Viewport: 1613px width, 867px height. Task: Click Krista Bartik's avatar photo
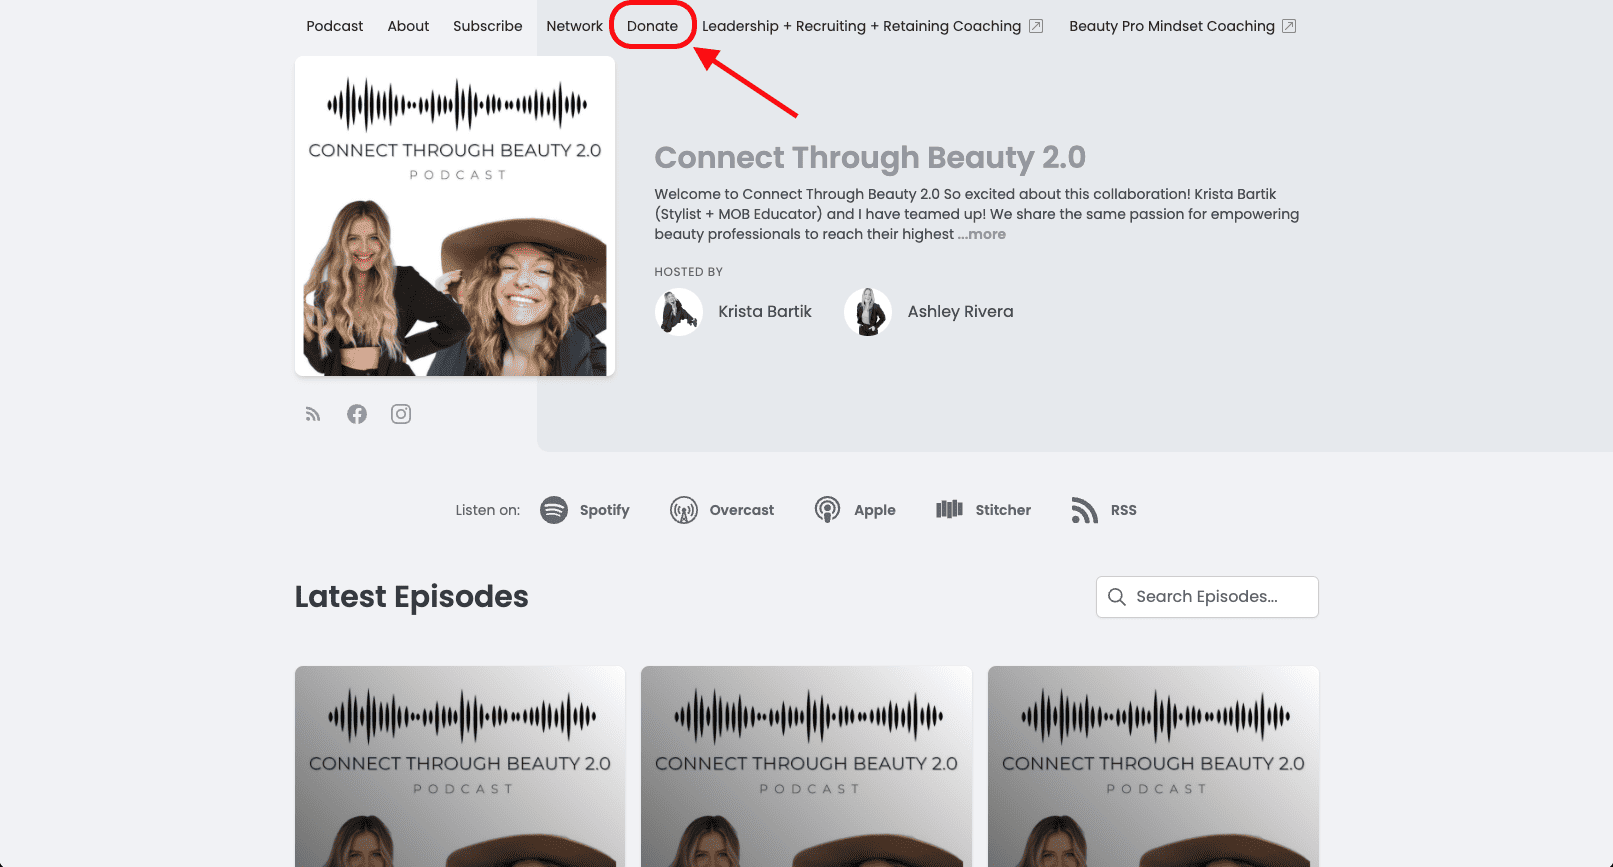(679, 312)
